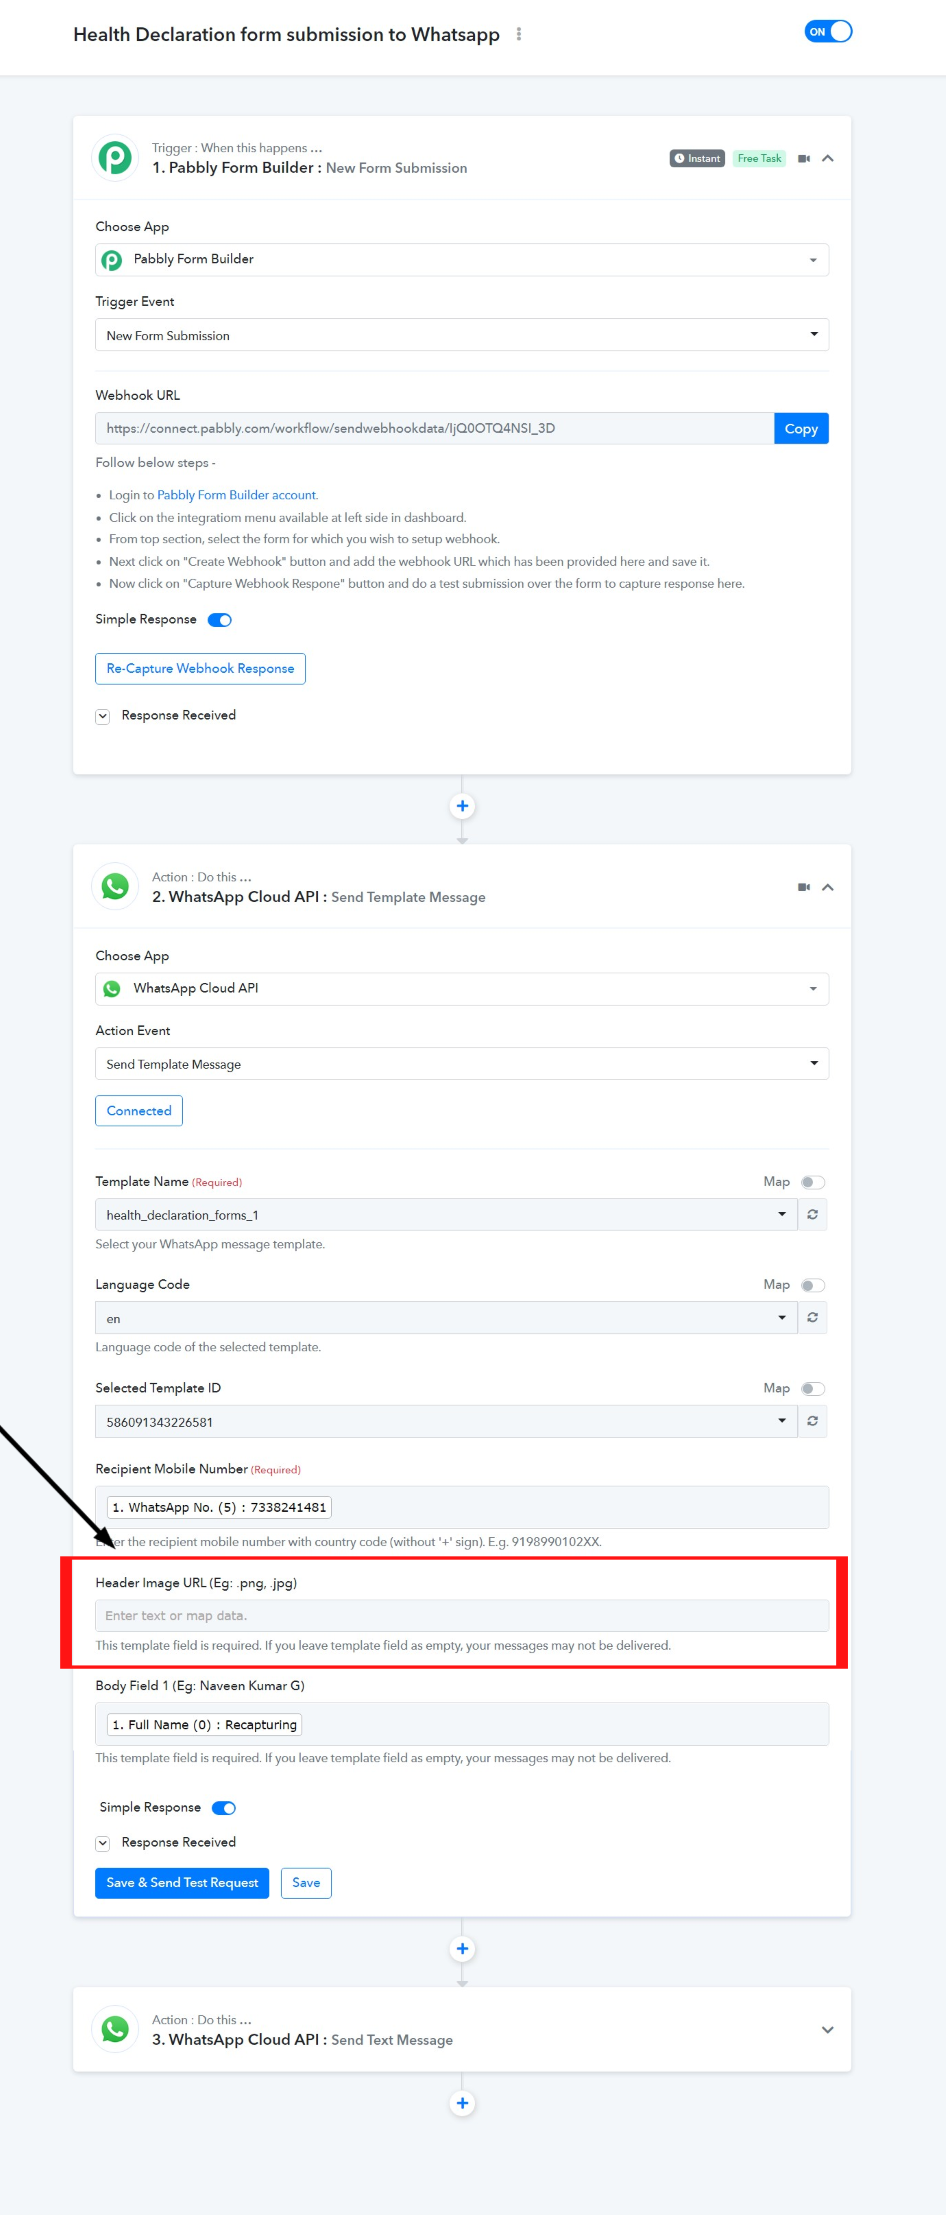Add step after trigger with plus icon
This screenshot has height=2215, width=946.
(462, 806)
